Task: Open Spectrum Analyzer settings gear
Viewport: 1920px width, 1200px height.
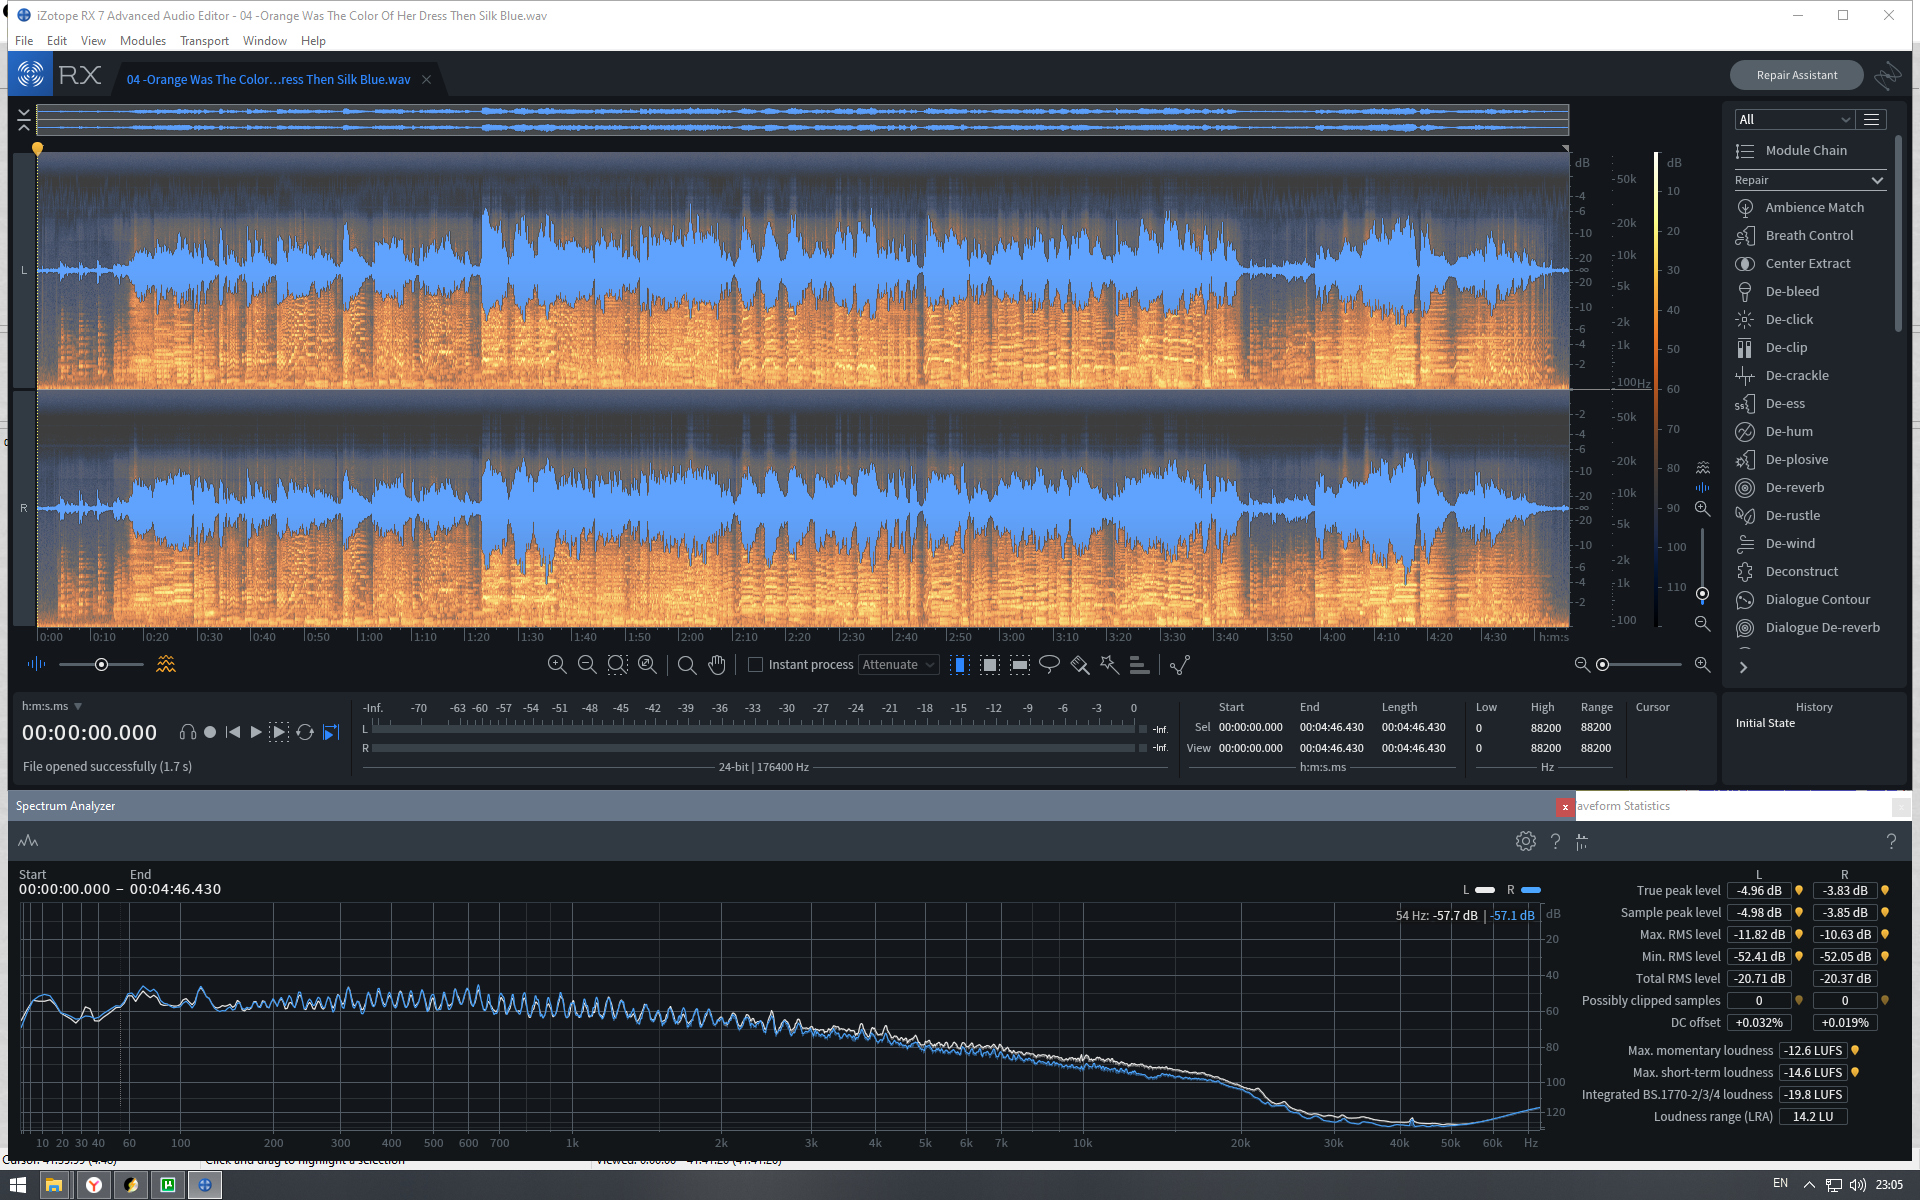Action: 1525,842
